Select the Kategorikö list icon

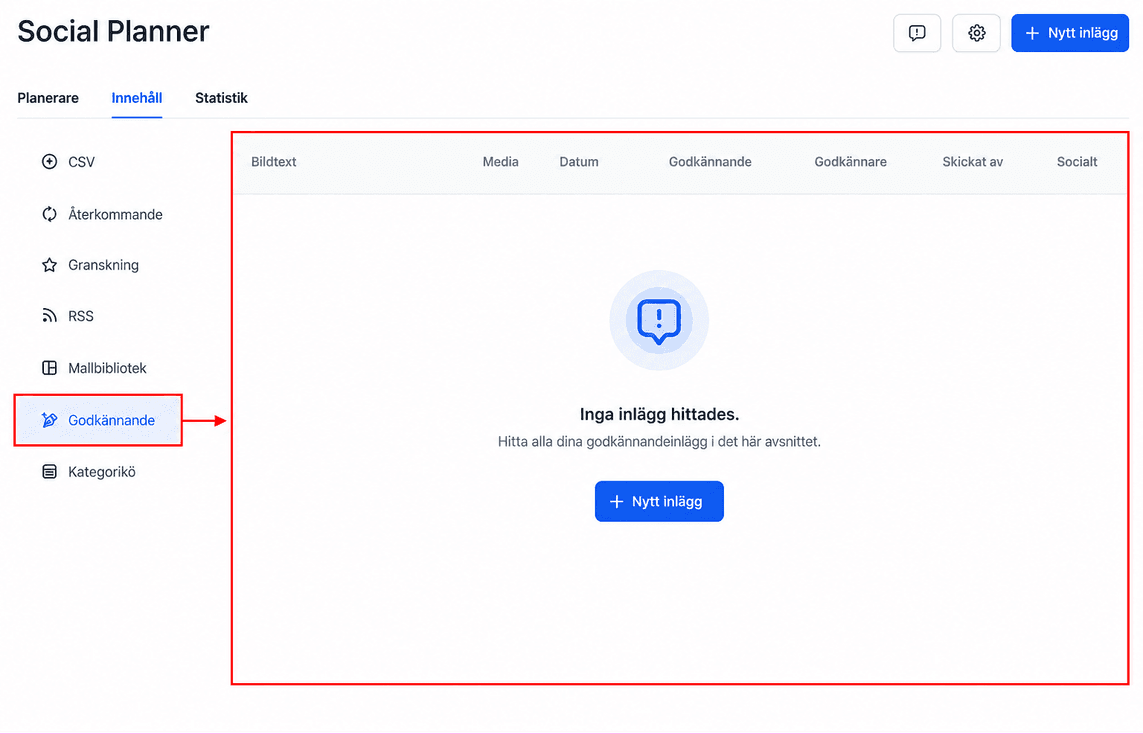click(49, 472)
